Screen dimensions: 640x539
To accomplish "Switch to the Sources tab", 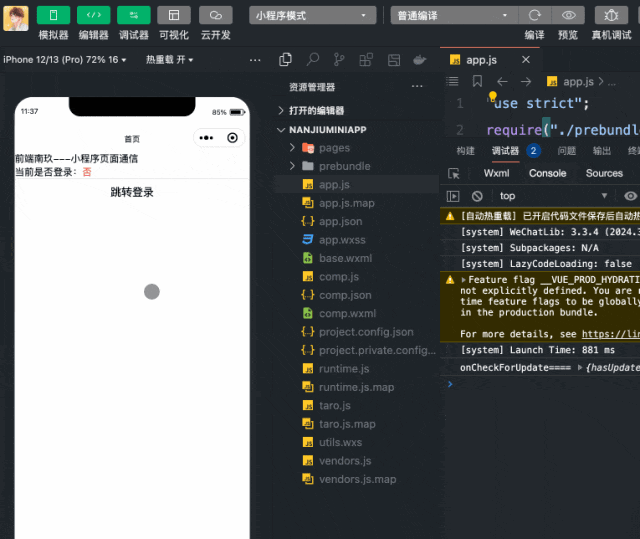I will click(x=604, y=173).
